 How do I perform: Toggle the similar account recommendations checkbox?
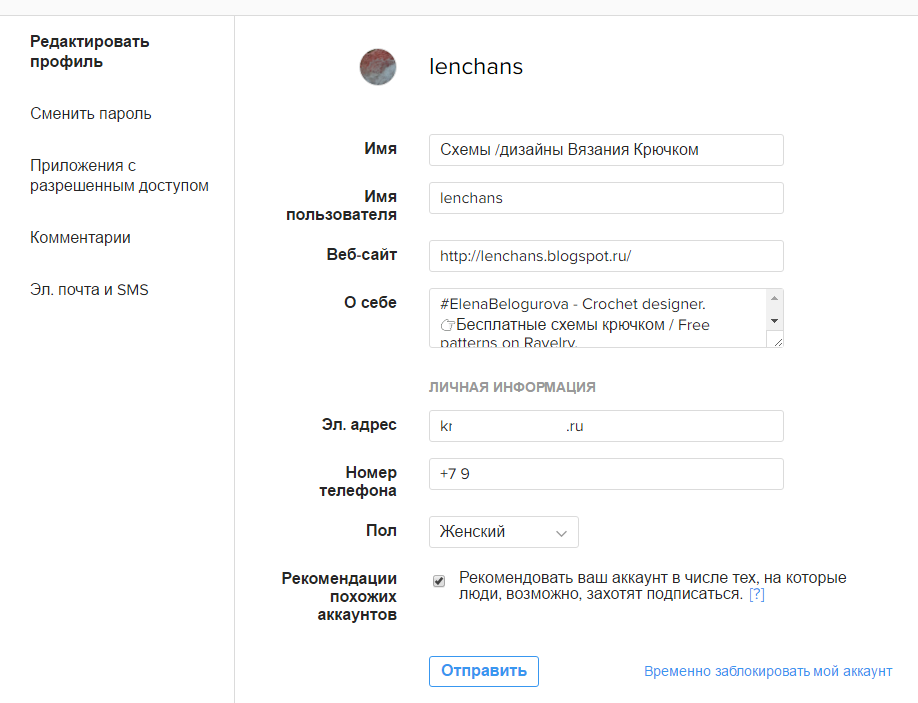pyautogui.click(x=439, y=581)
